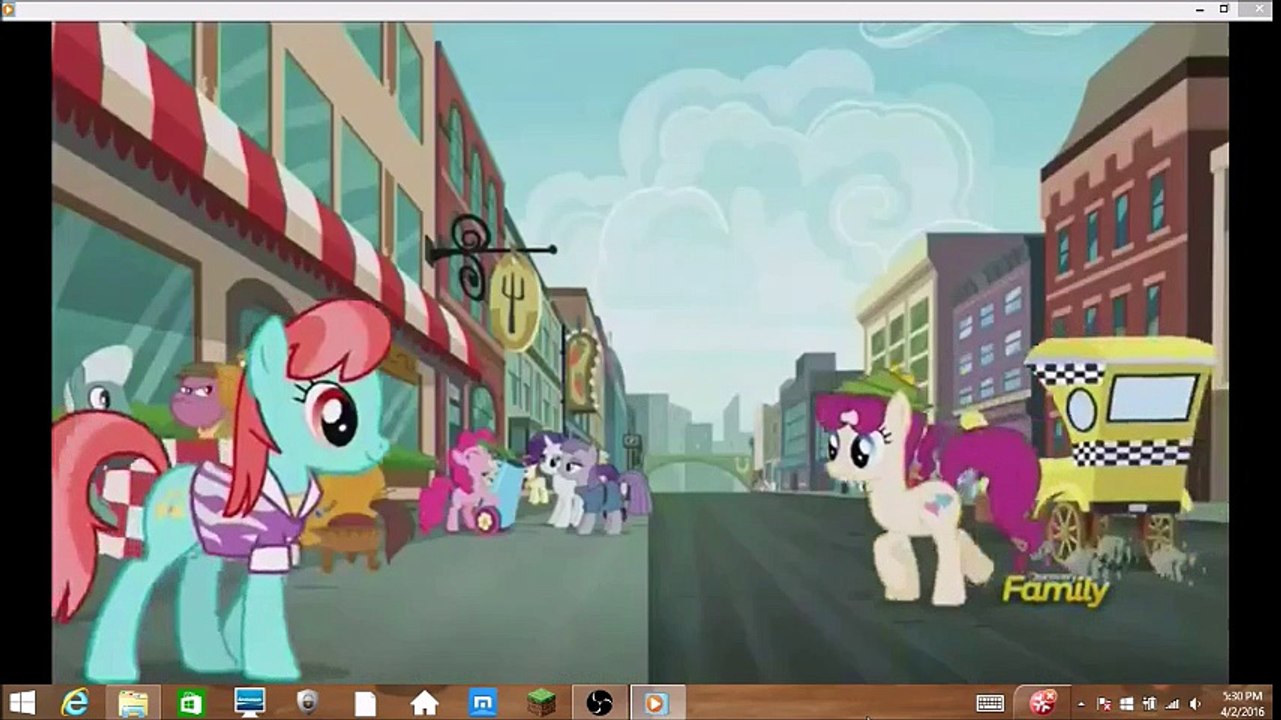Click the Windows logo tray icon
The width and height of the screenshot is (1281, 720).
(1127, 704)
